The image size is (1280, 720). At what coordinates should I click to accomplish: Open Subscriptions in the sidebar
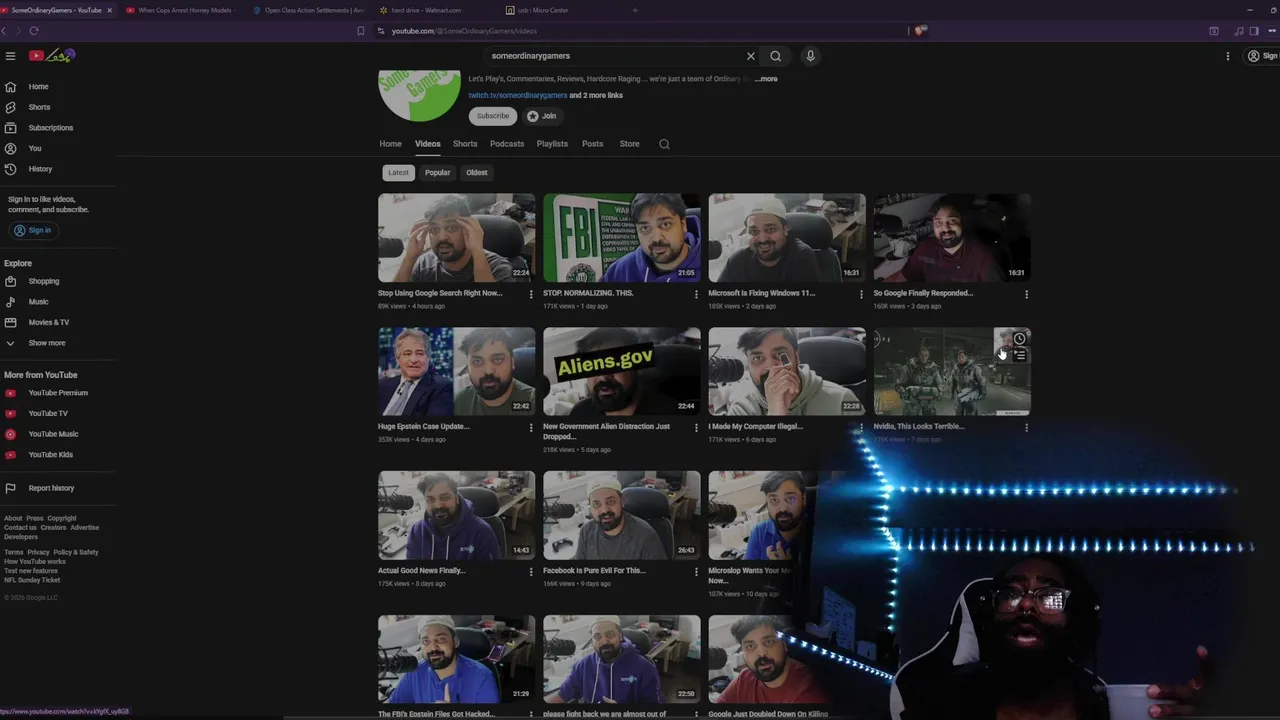[x=50, y=128]
